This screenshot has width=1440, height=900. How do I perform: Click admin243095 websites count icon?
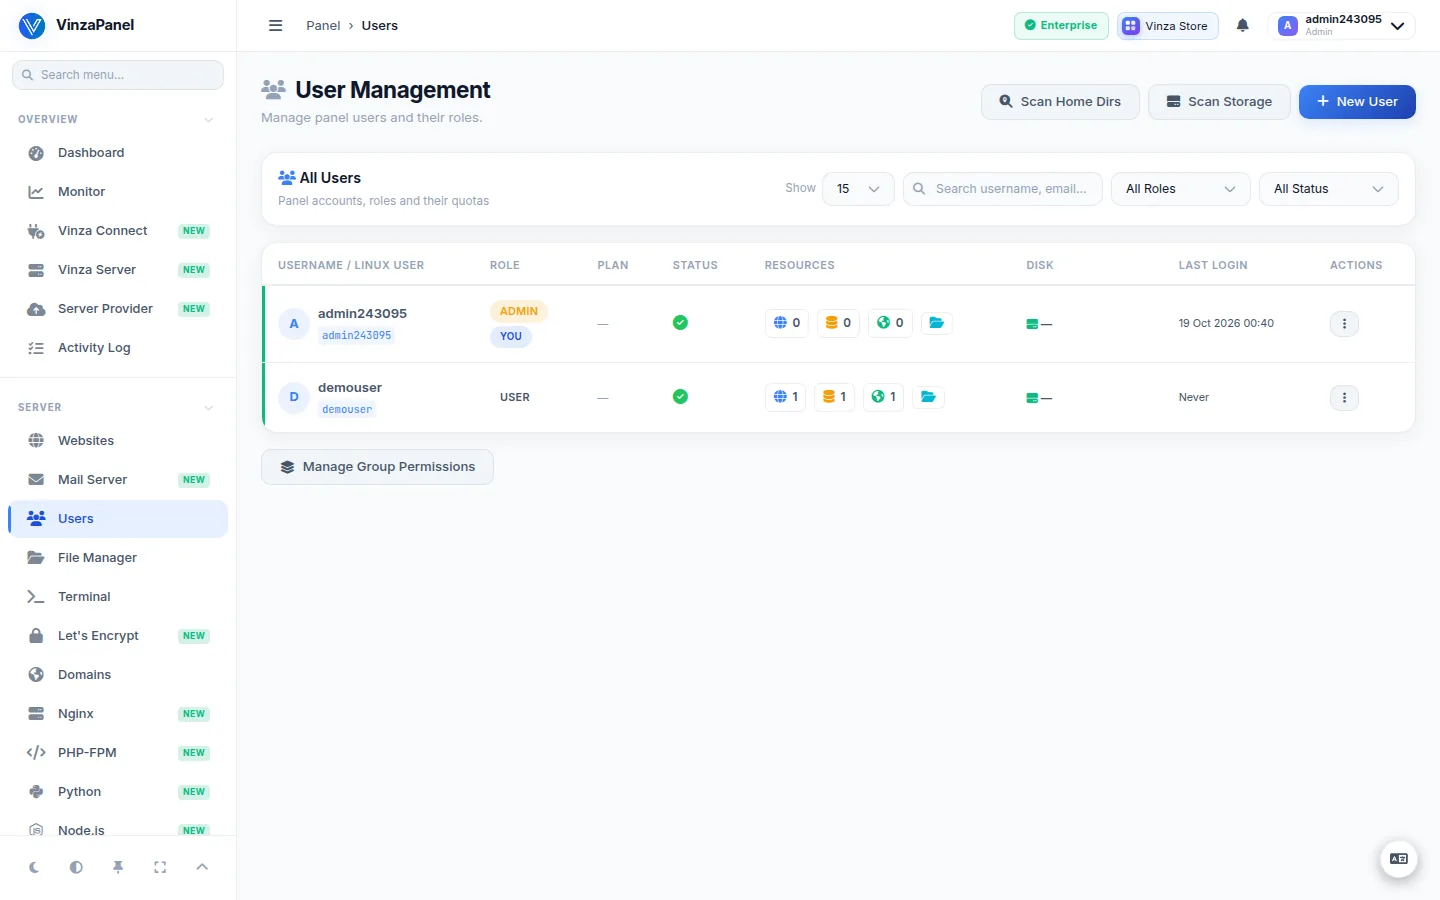pyautogui.click(x=787, y=323)
